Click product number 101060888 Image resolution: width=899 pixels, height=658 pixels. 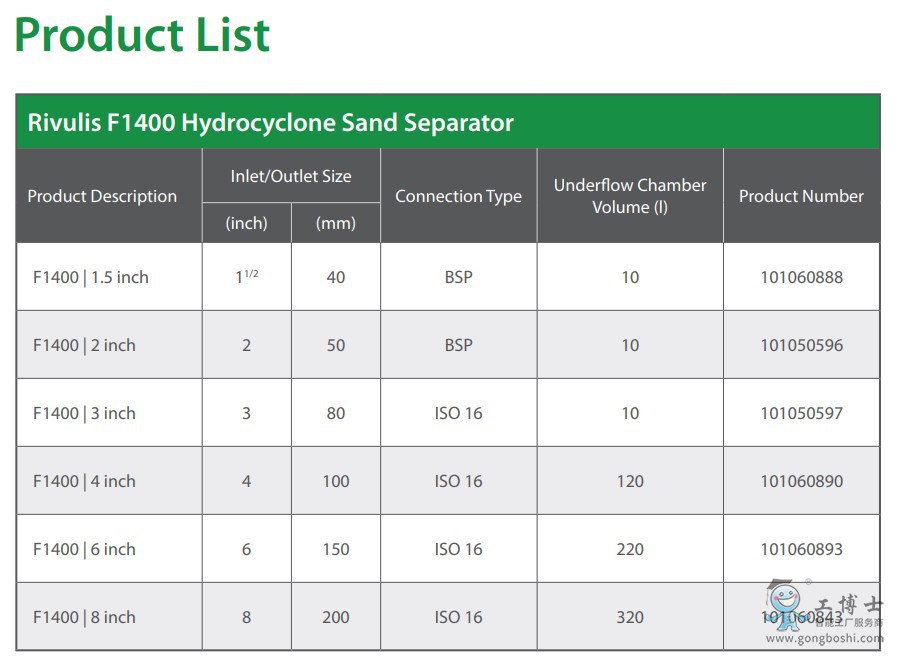pos(801,277)
